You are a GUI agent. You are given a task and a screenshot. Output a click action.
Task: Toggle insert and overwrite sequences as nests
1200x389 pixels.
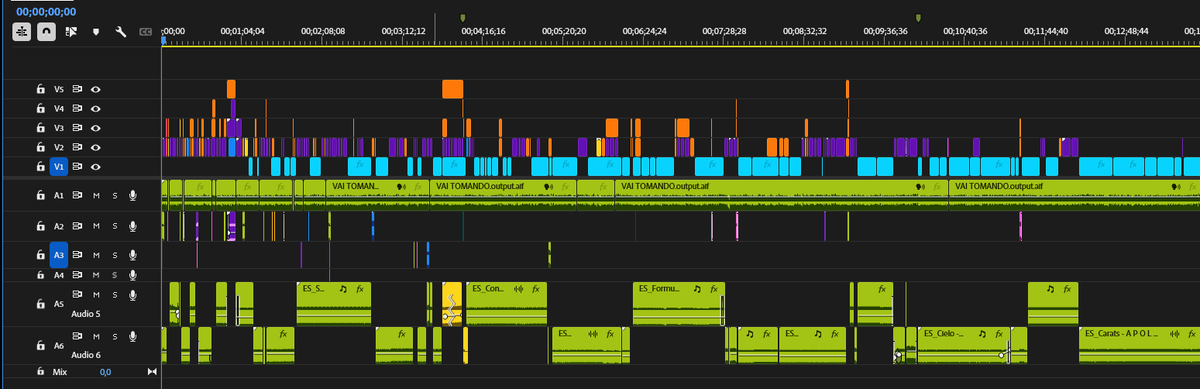point(22,32)
